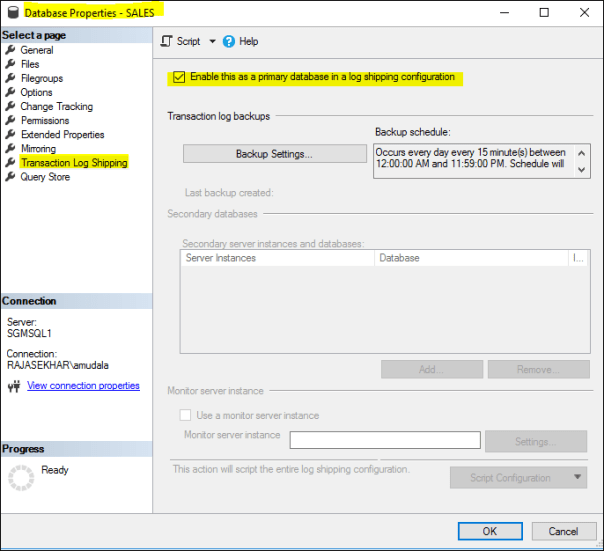The width and height of the screenshot is (604, 551).
Task: Click the wrench icon beside Filegroups
Action: tap(10, 78)
